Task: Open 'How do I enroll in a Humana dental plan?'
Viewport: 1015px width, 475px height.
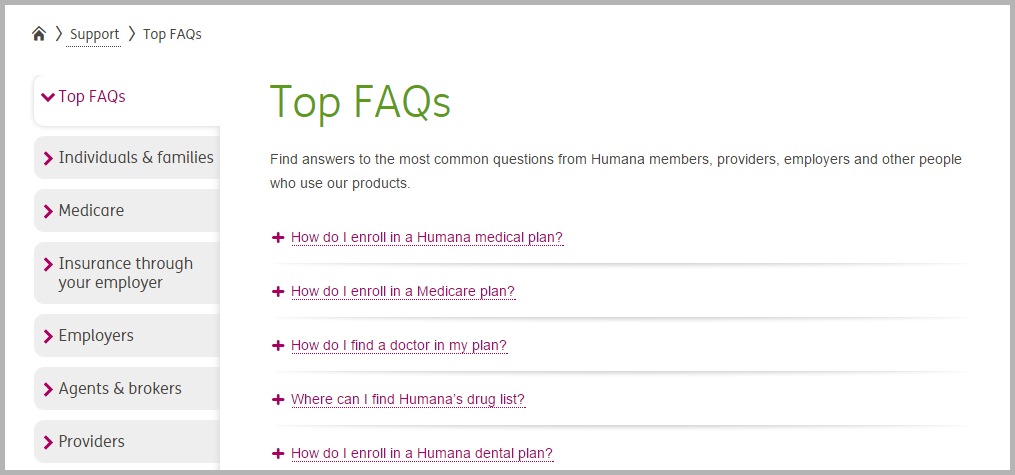Action: (x=422, y=454)
